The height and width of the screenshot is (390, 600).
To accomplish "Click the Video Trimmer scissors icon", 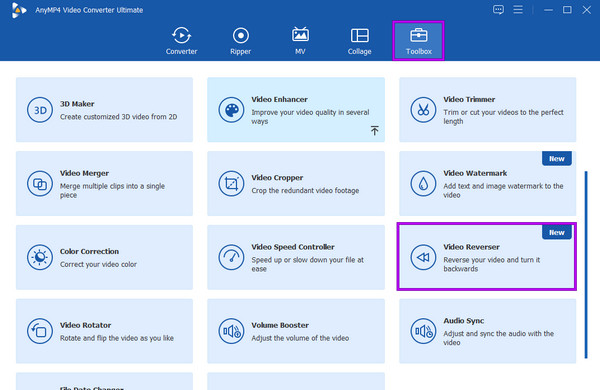I will pyautogui.click(x=423, y=110).
